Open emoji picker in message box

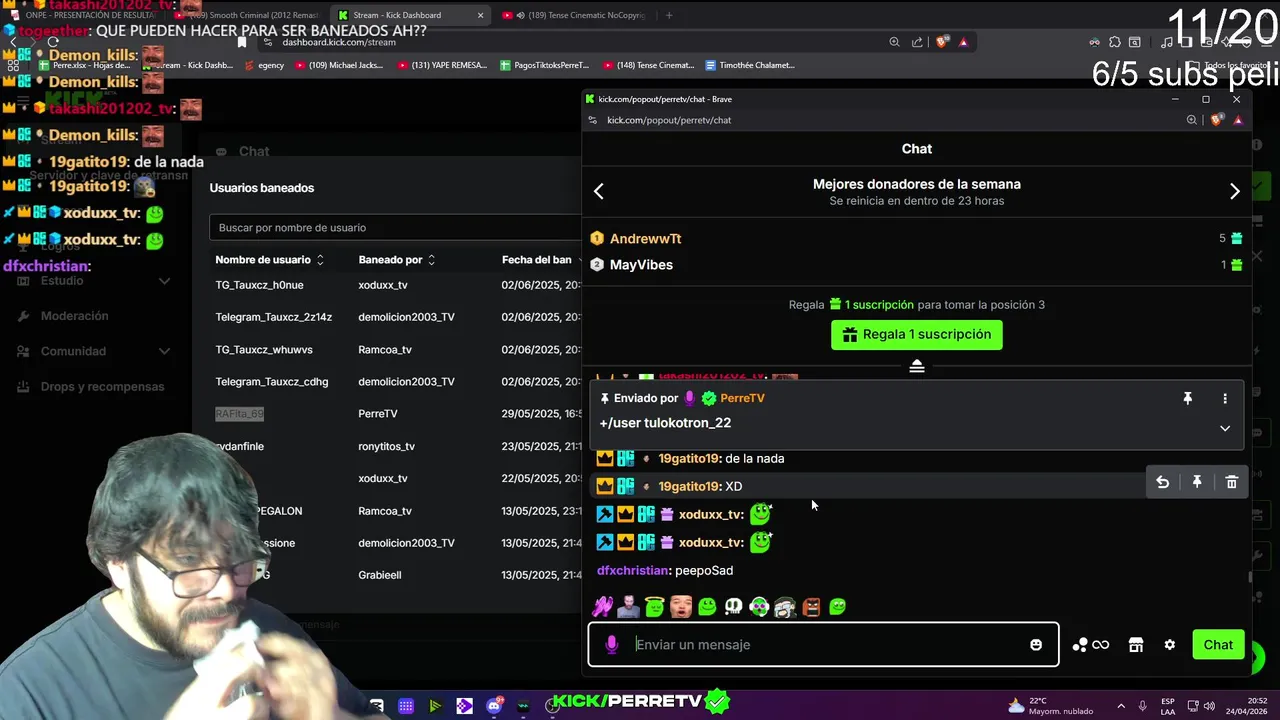tap(1036, 645)
